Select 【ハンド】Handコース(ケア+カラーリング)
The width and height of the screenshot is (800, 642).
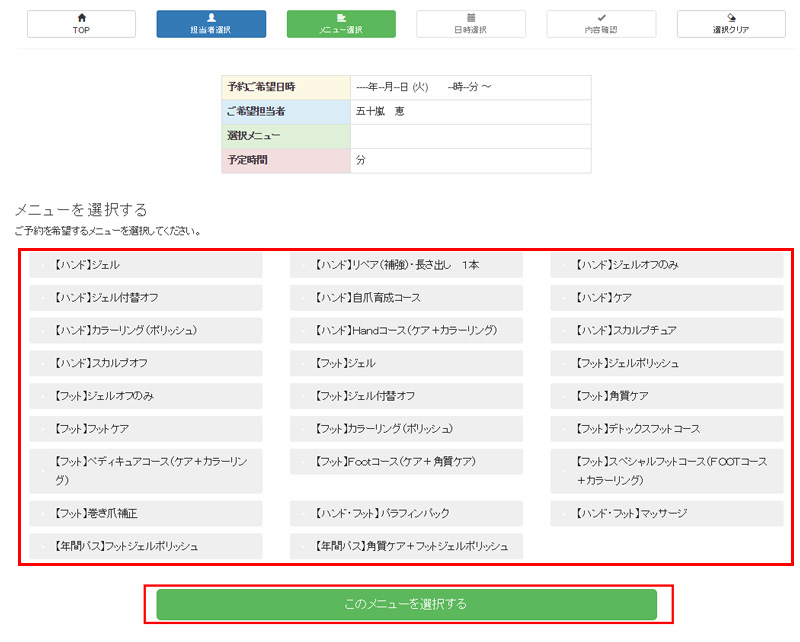pos(406,330)
